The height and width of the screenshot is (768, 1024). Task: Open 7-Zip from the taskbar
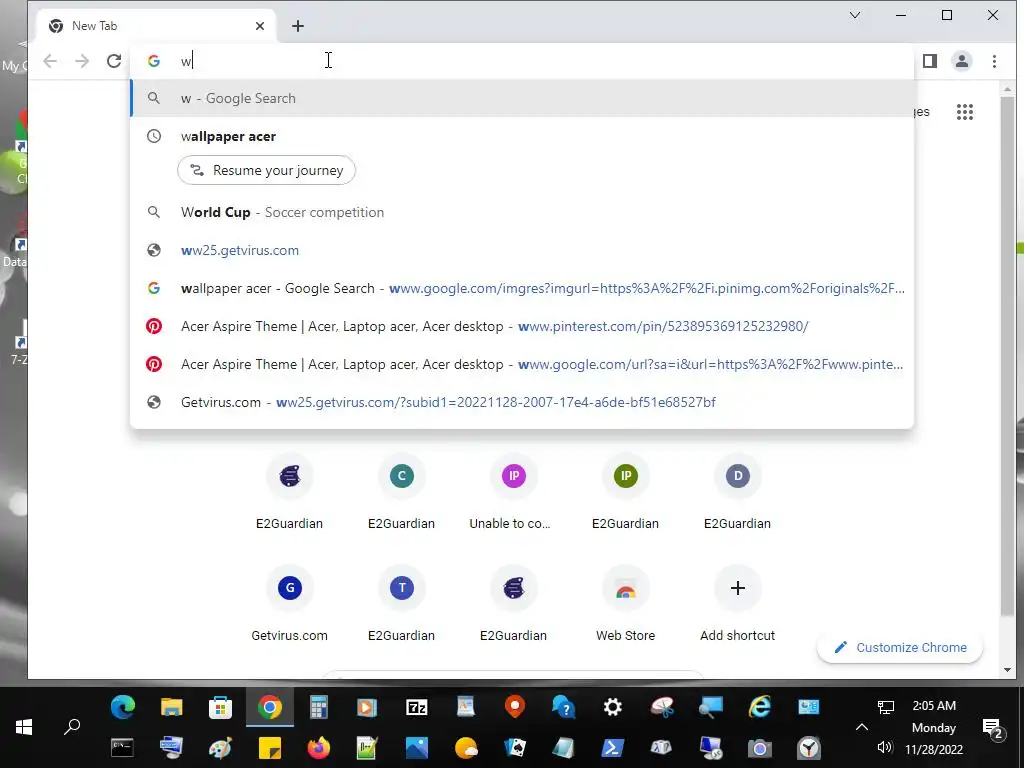[x=417, y=707]
